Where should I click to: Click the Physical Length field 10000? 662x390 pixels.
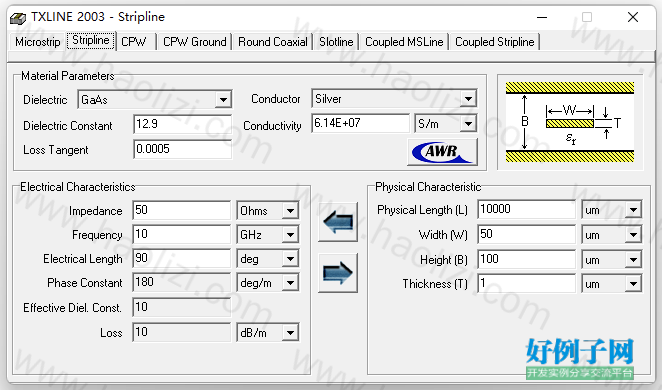coord(526,209)
